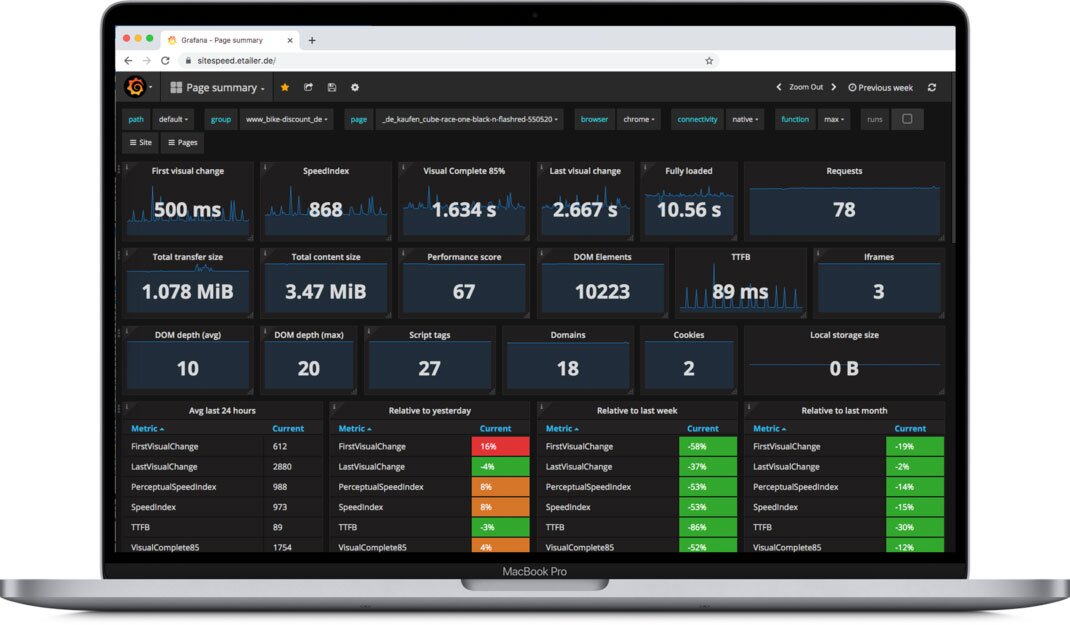Open dashboard settings with the gear icon
The width and height of the screenshot is (1070, 625).
point(354,88)
